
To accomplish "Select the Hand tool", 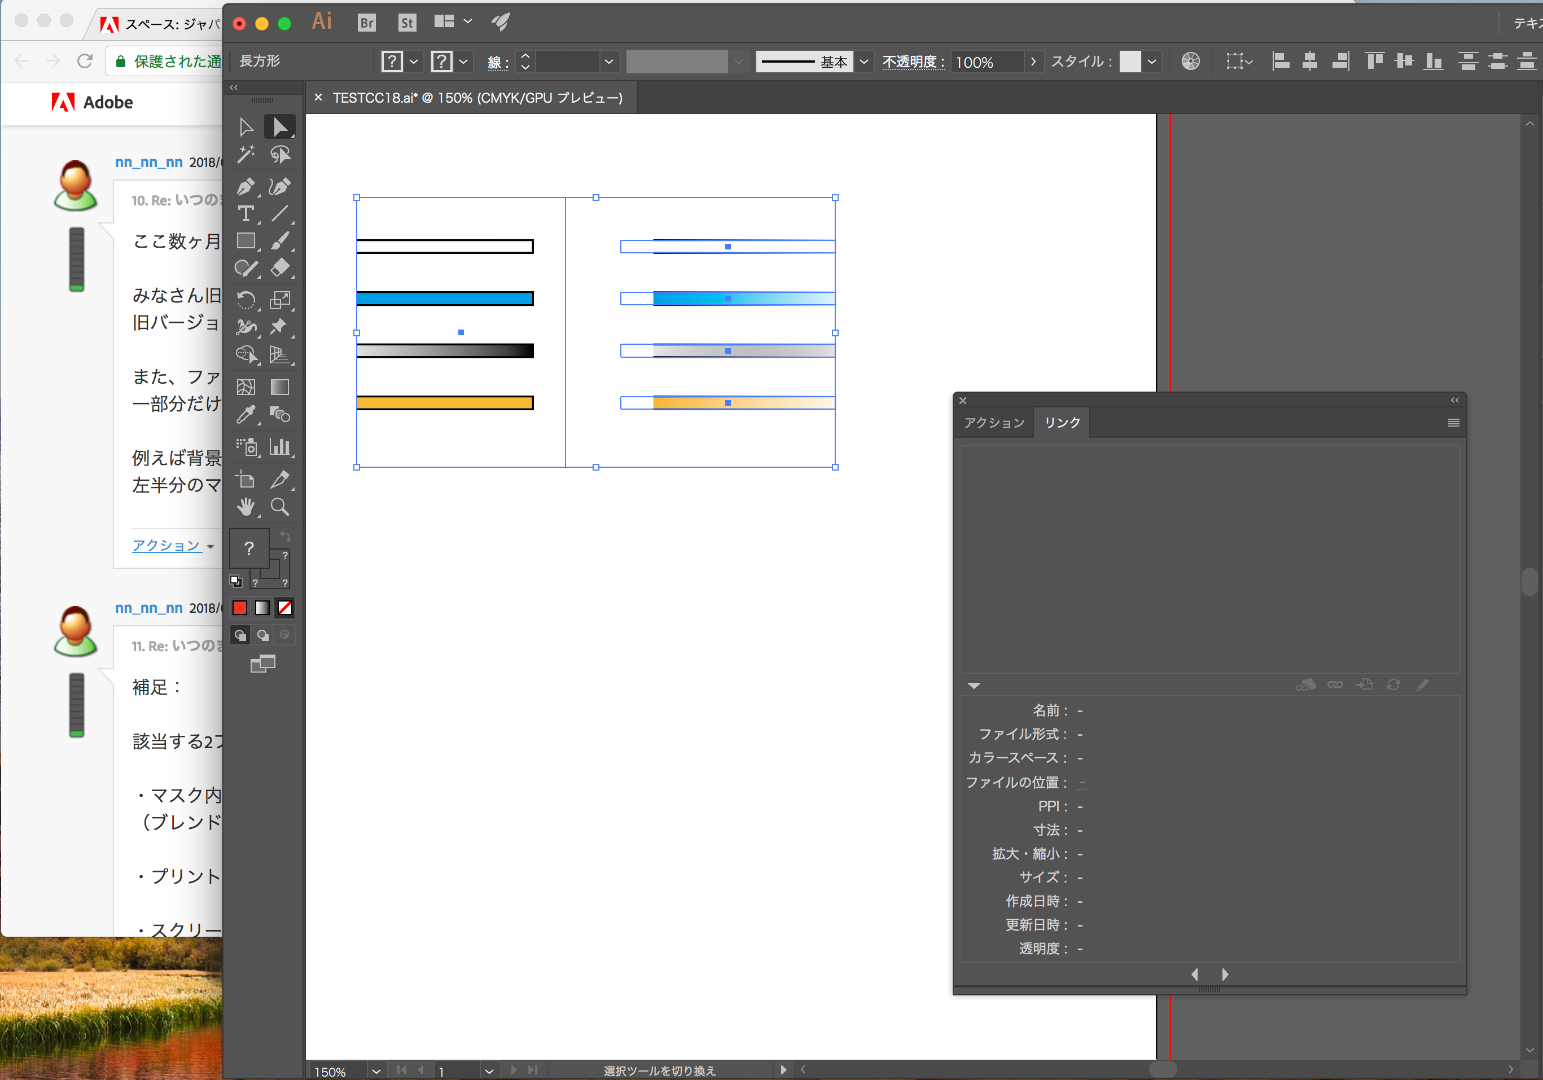I will 246,507.
